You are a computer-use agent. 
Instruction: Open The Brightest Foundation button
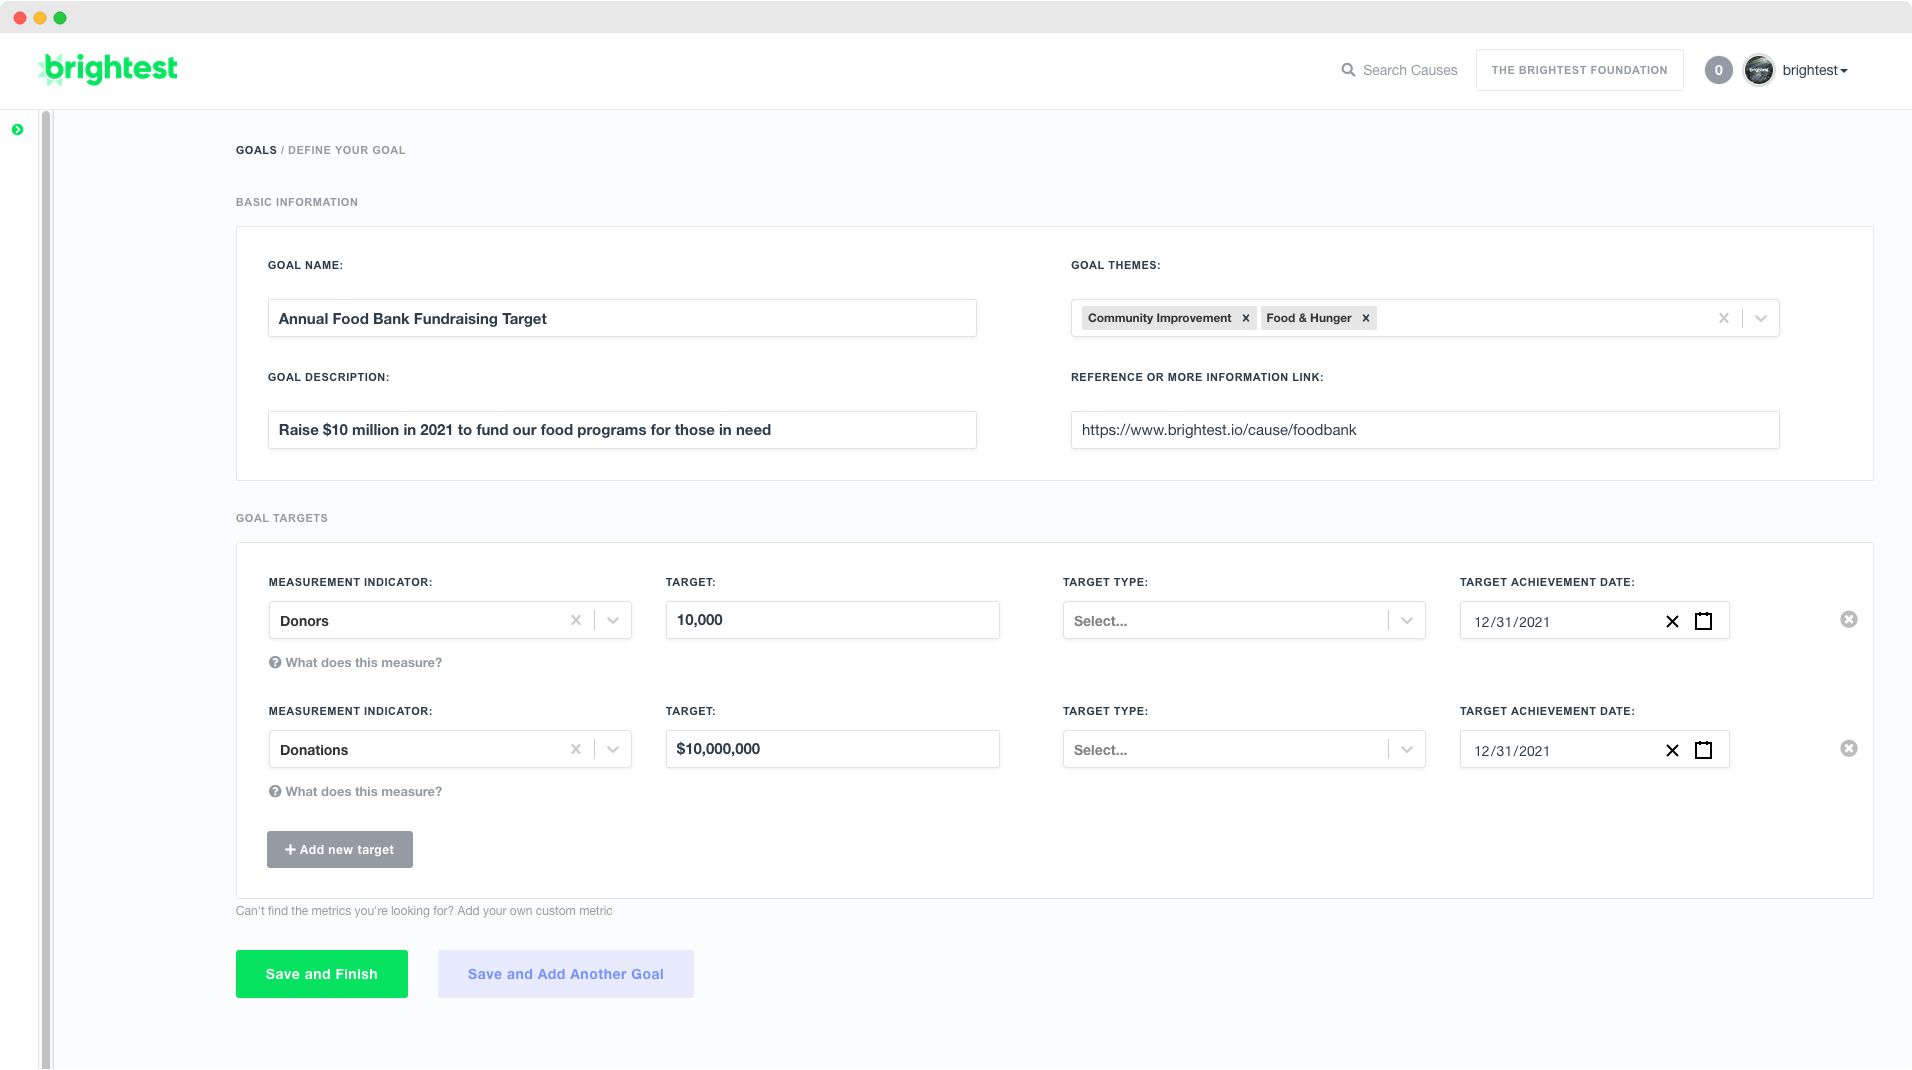1580,70
